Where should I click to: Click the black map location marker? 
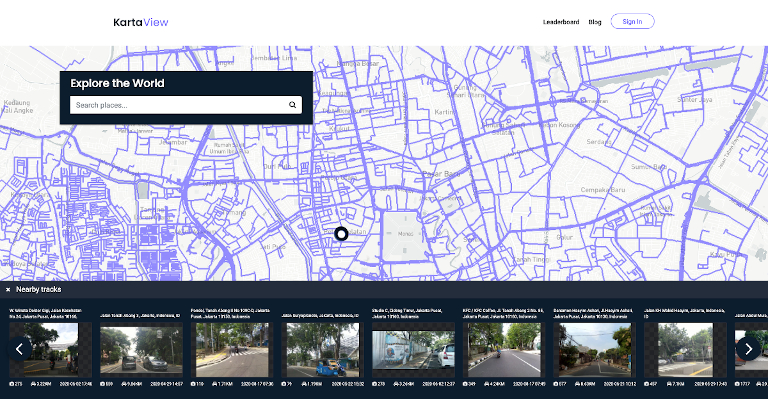tap(341, 234)
